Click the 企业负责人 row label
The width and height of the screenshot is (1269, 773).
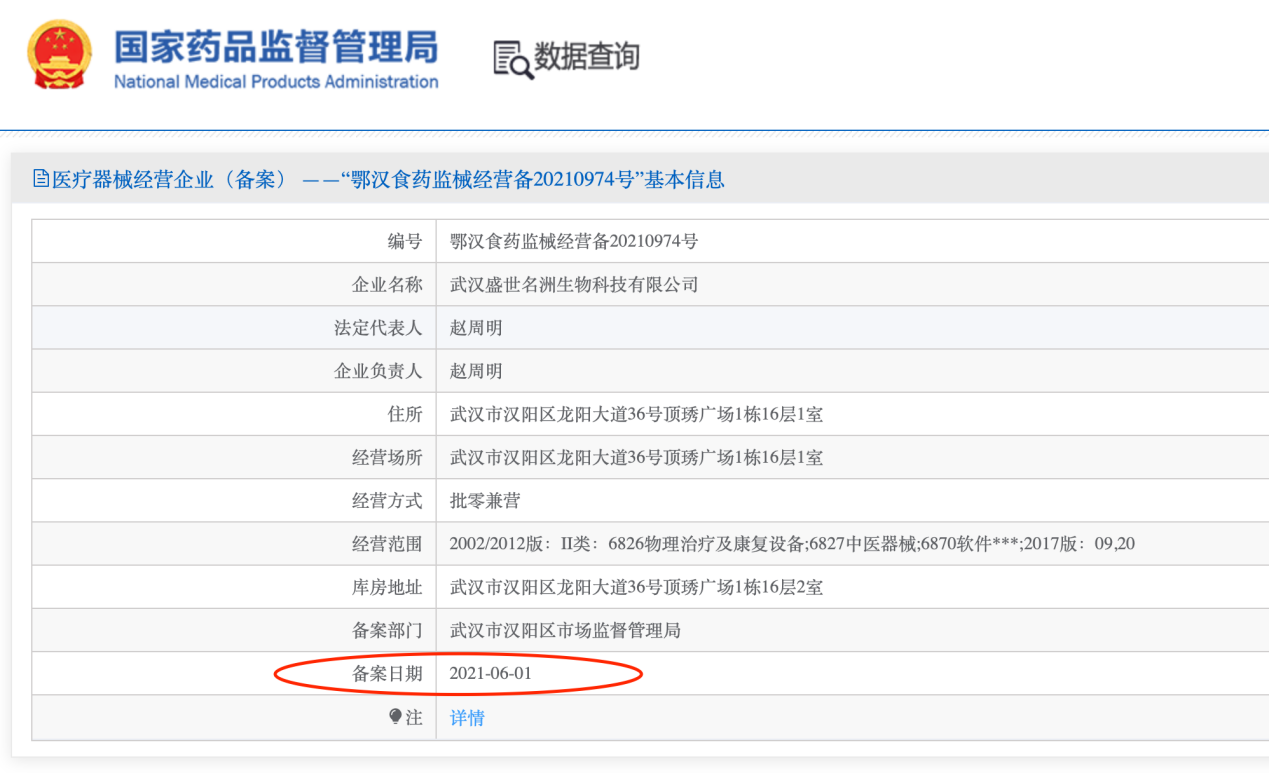tap(378, 371)
